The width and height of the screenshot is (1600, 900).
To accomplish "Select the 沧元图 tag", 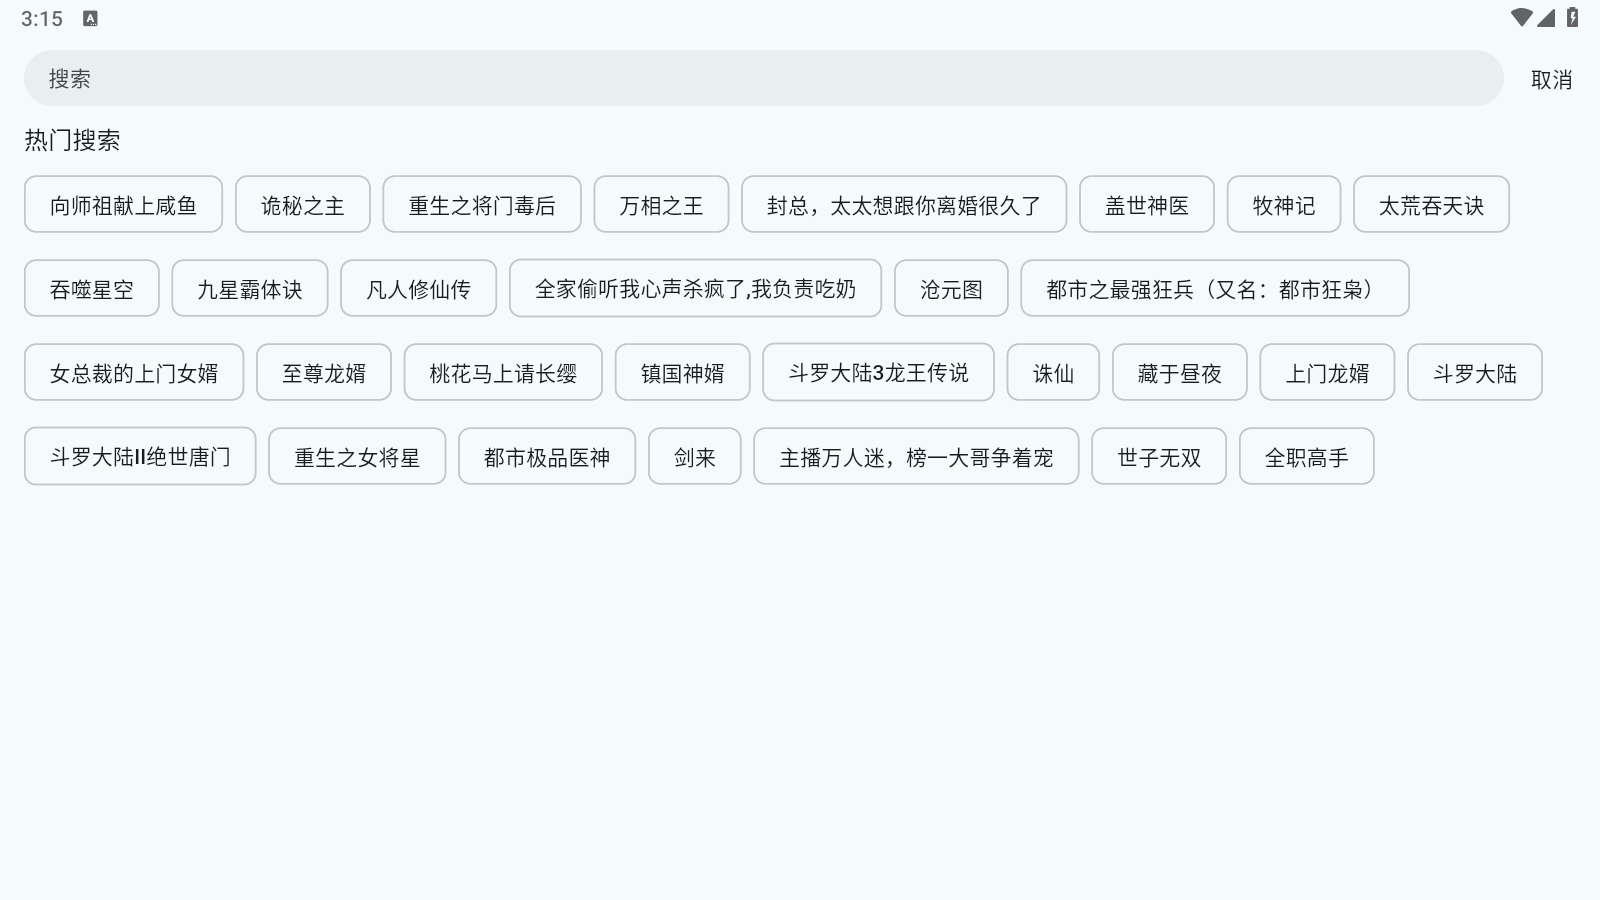I will tap(950, 288).
